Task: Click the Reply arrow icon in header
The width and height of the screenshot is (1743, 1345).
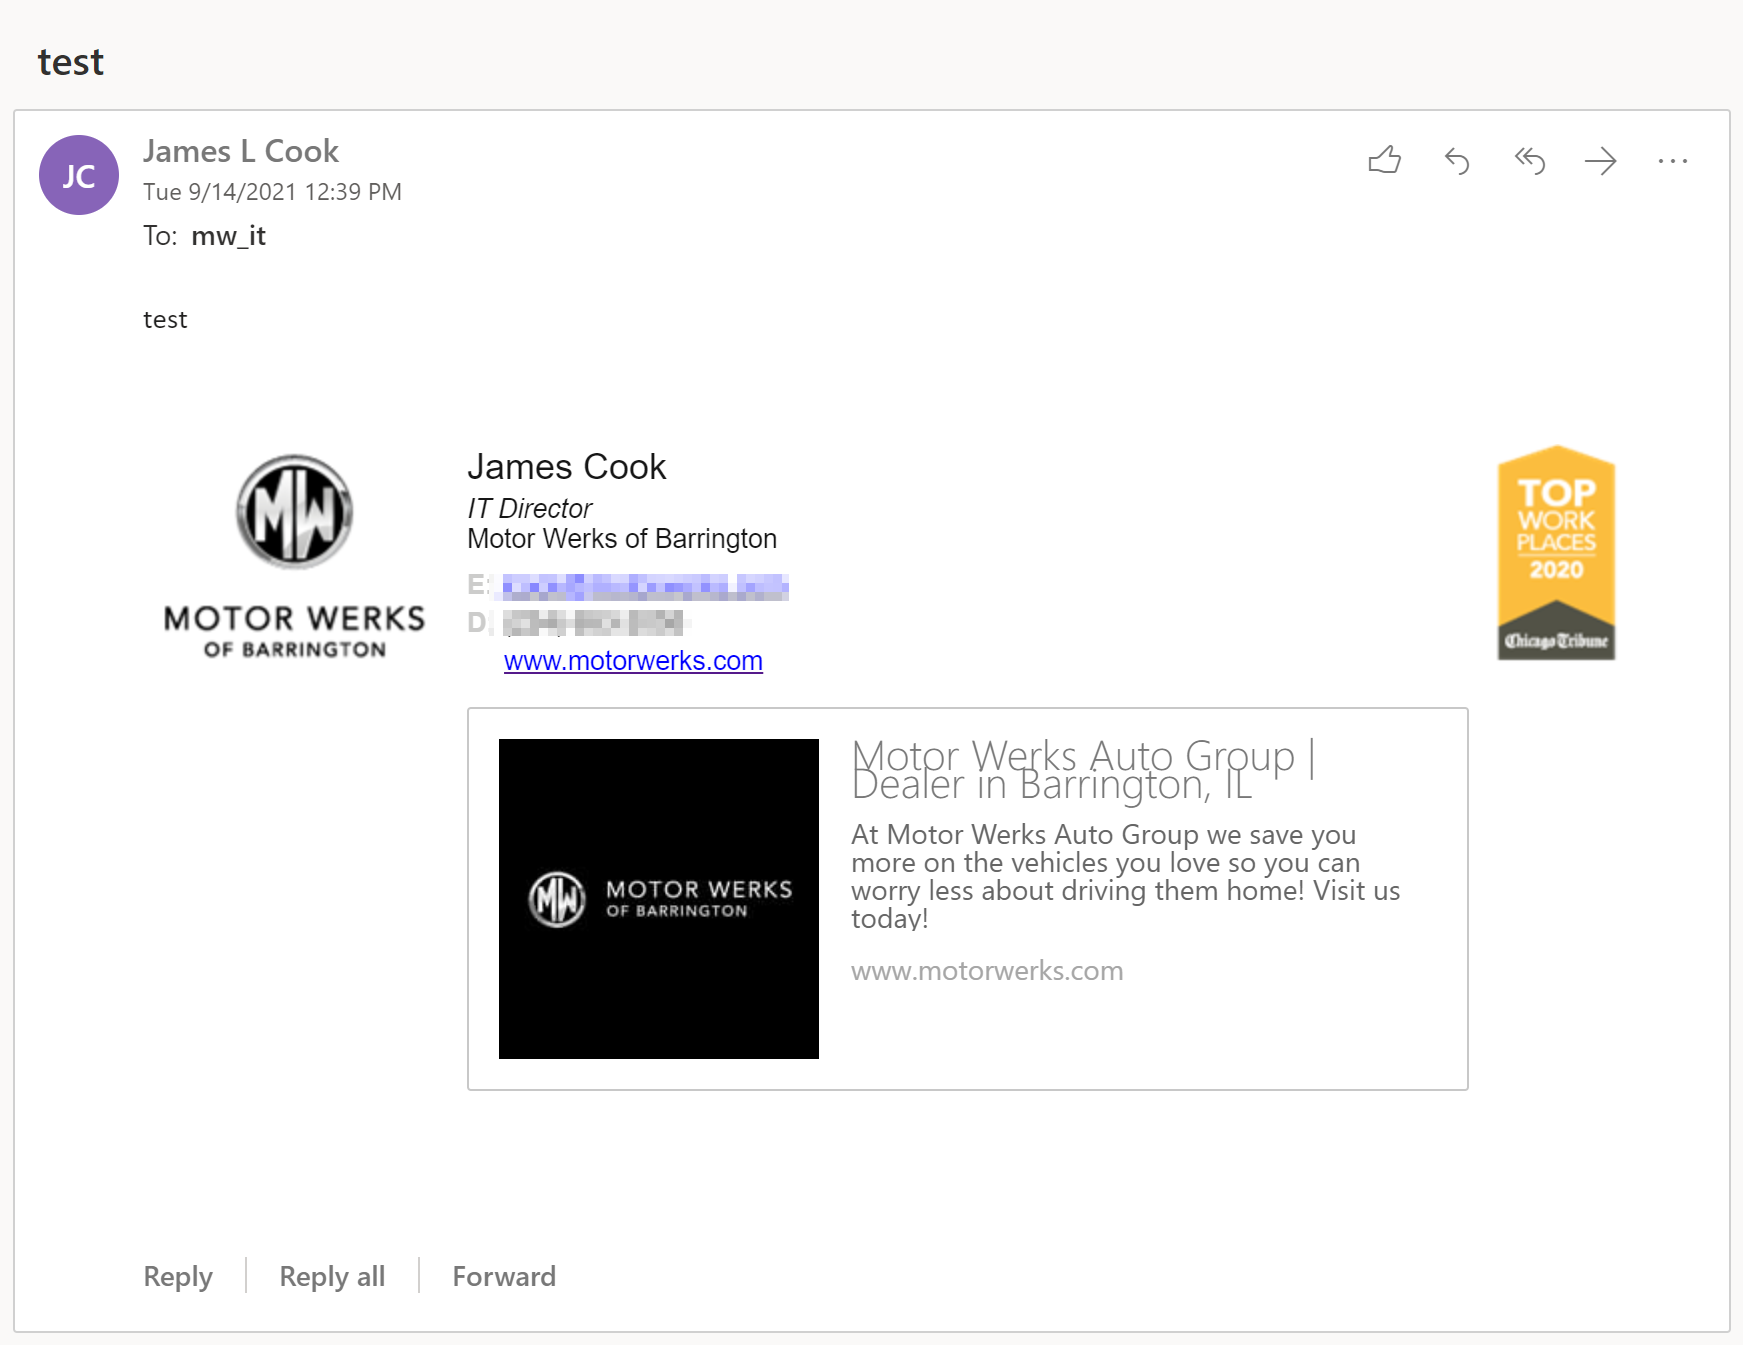Action: tap(1457, 160)
